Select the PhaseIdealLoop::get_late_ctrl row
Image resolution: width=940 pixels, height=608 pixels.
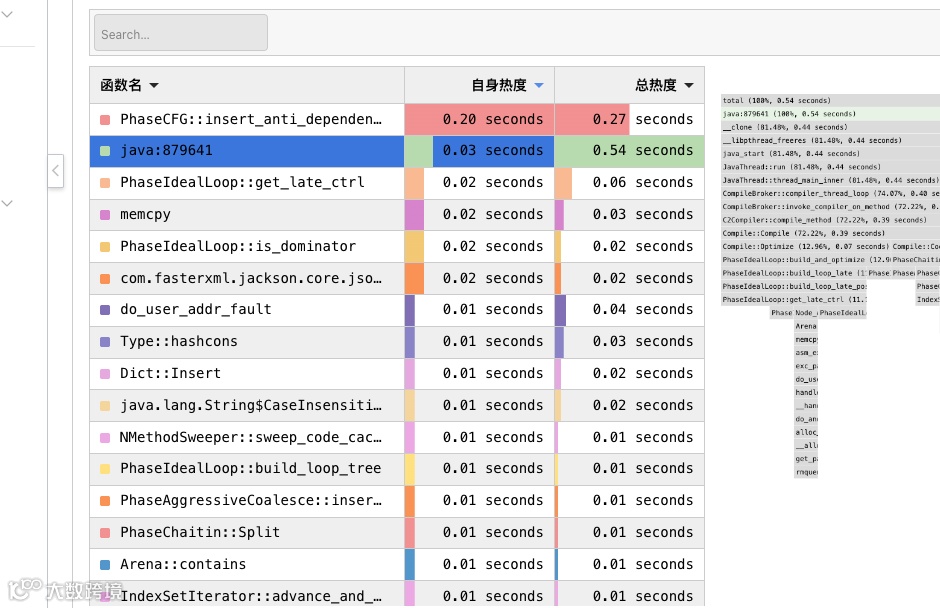pyautogui.click(x=397, y=183)
